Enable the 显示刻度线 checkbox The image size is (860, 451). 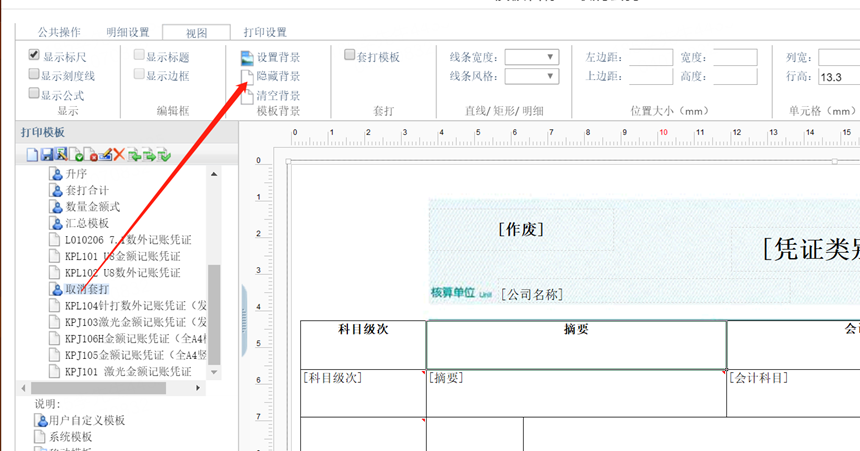point(34,74)
